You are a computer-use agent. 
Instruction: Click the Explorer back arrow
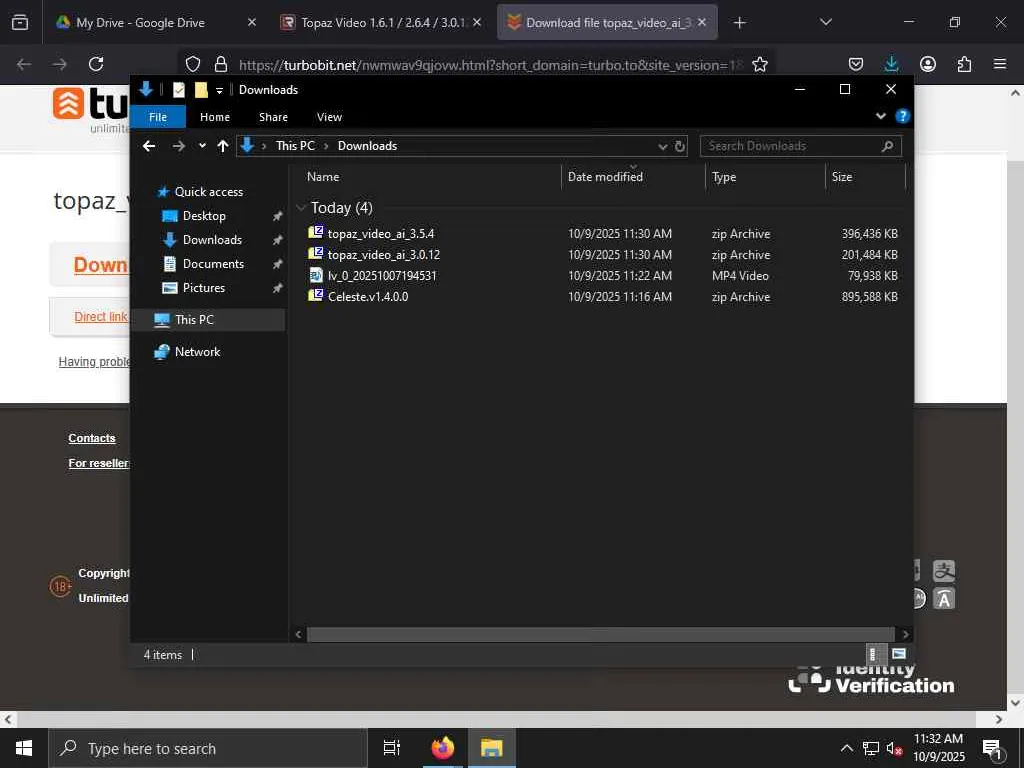point(149,146)
